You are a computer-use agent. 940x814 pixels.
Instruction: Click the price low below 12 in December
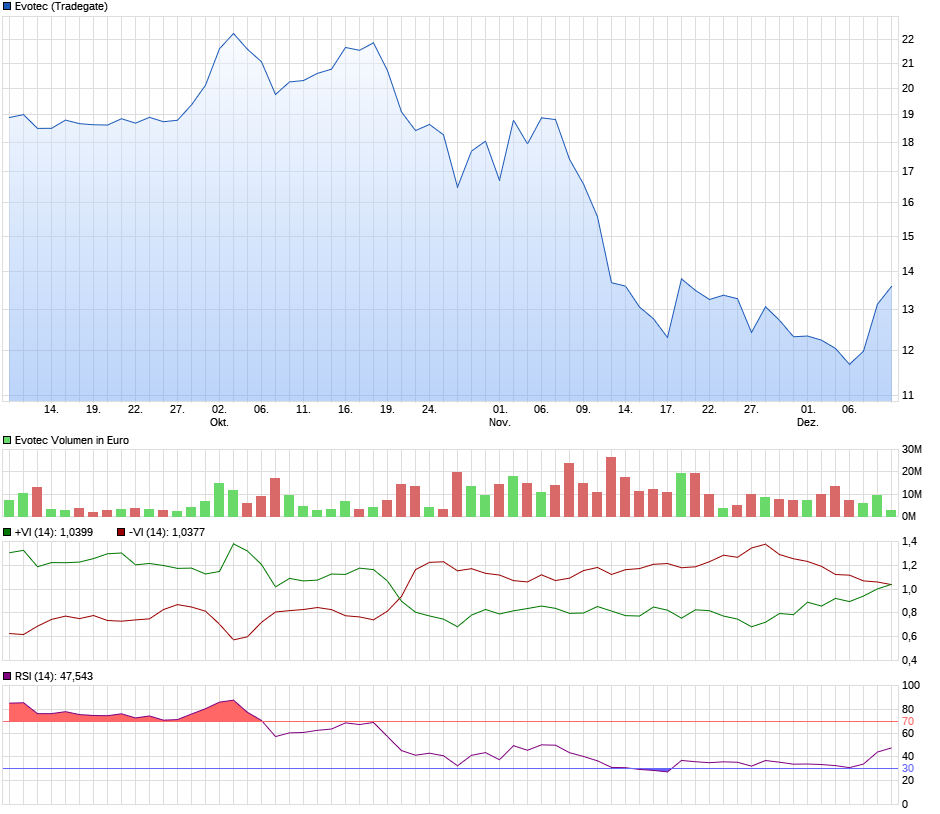click(850, 364)
